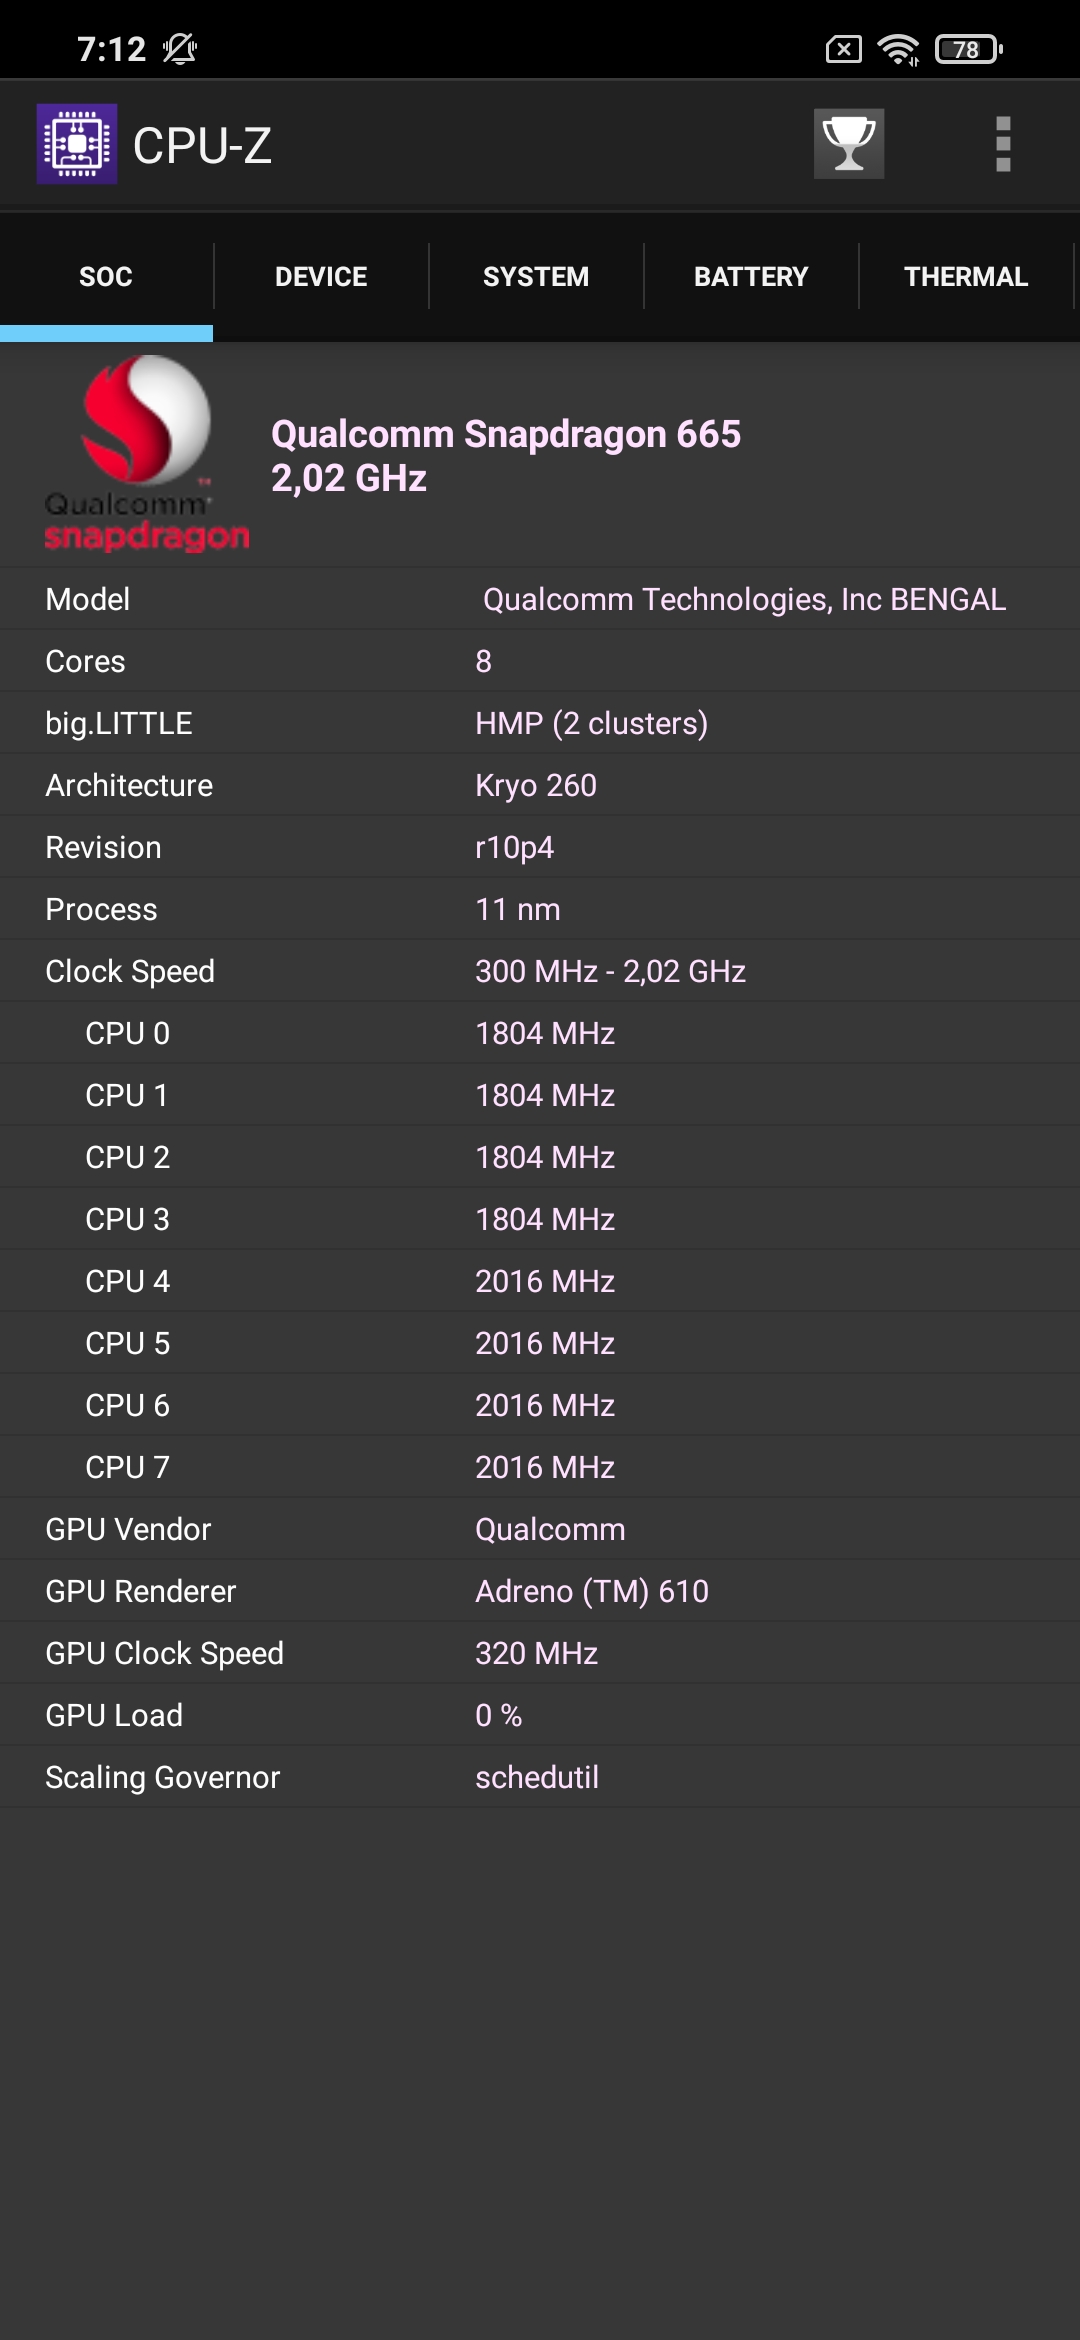Select the Scaling Governor schedutil row

[540, 1777]
